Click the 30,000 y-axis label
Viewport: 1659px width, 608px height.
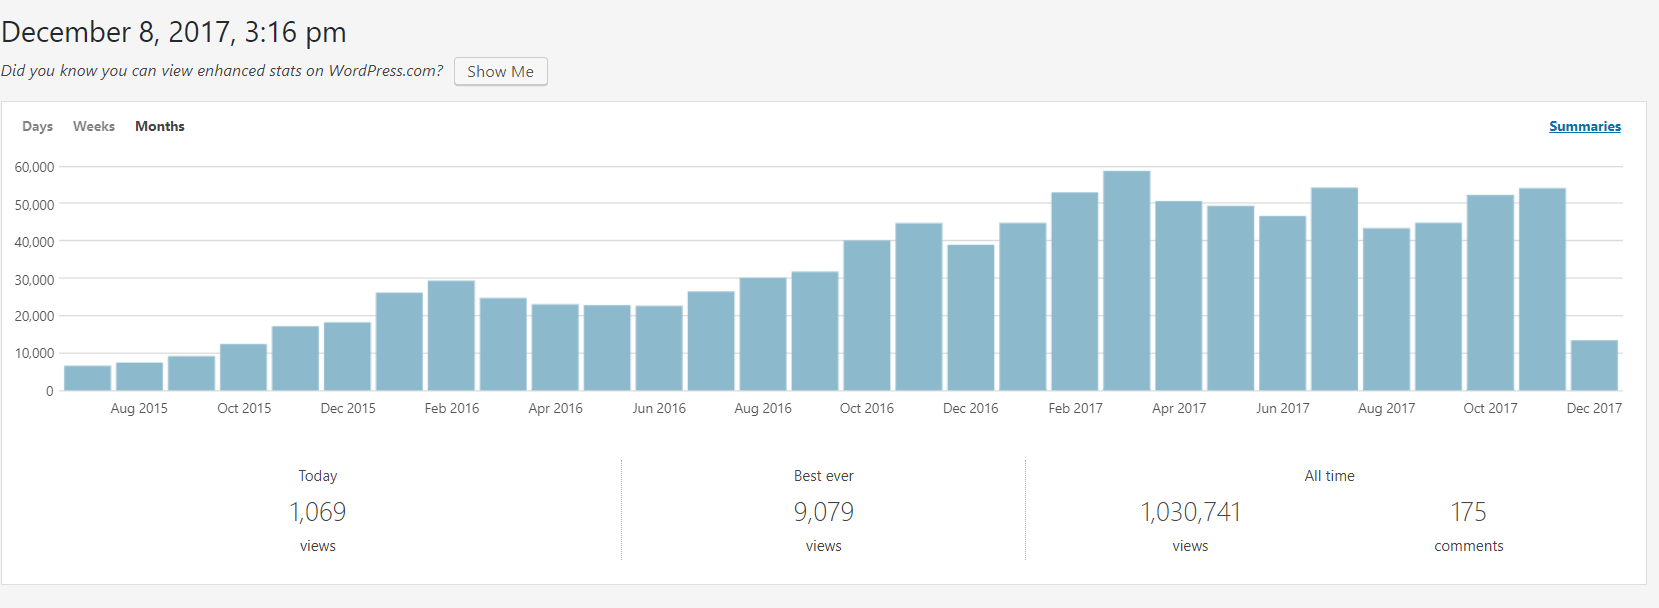coord(34,280)
